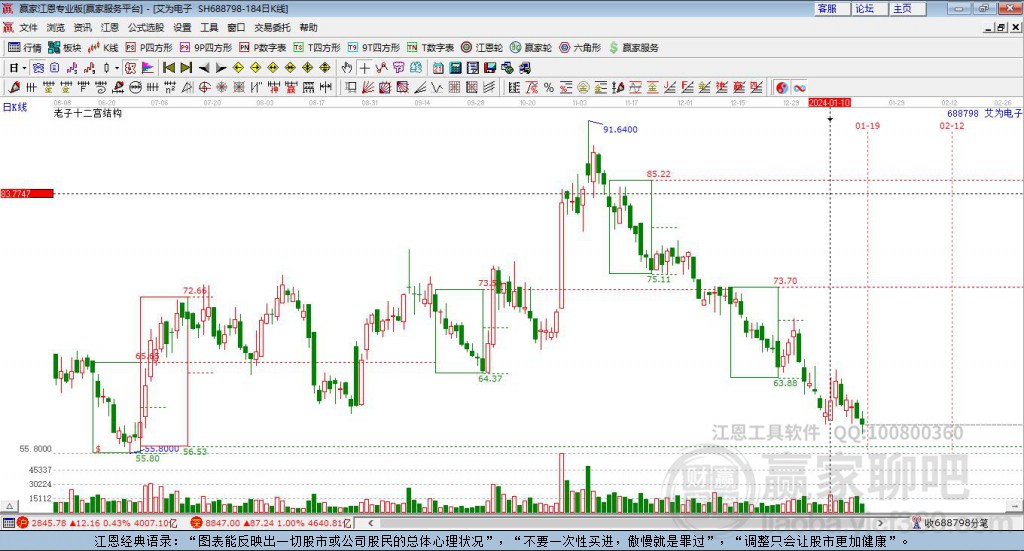The width and height of the screenshot is (1024, 551).
Task: Click the 沪 index 2845.78 status entry
Action: point(97,523)
